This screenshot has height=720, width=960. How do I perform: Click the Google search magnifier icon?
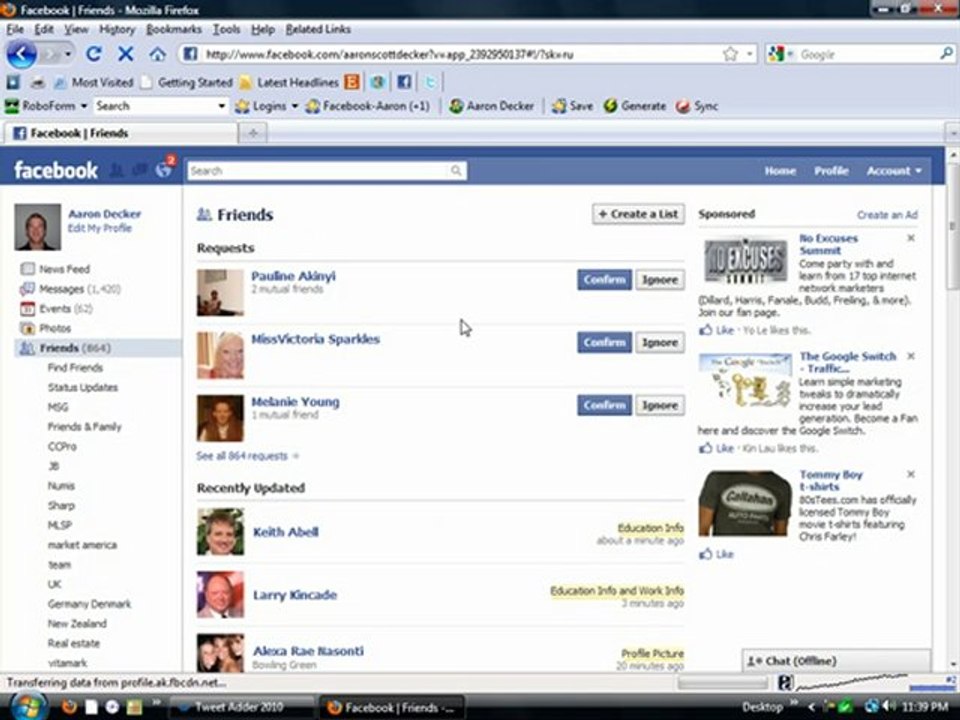point(946,54)
